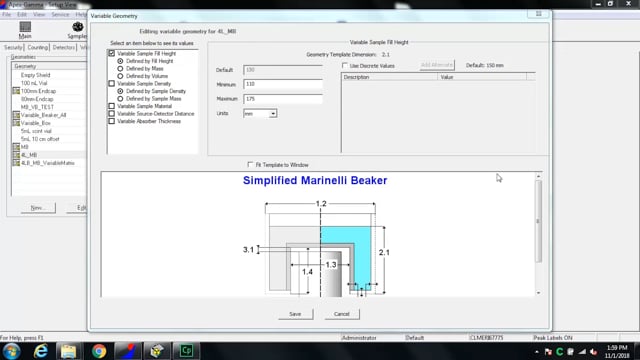640x360 pixels.
Task: Open the Samples toolbar icon
Action: click(x=78, y=27)
